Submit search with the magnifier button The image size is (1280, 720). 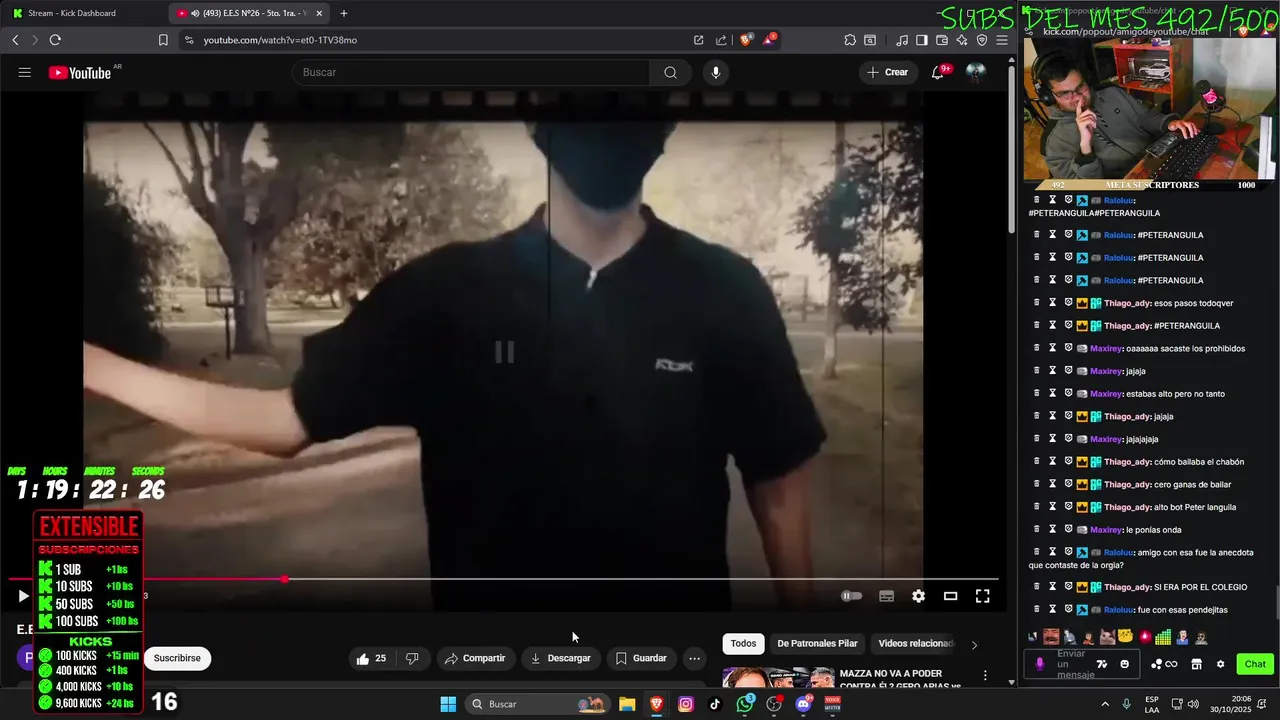[x=670, y=72]
